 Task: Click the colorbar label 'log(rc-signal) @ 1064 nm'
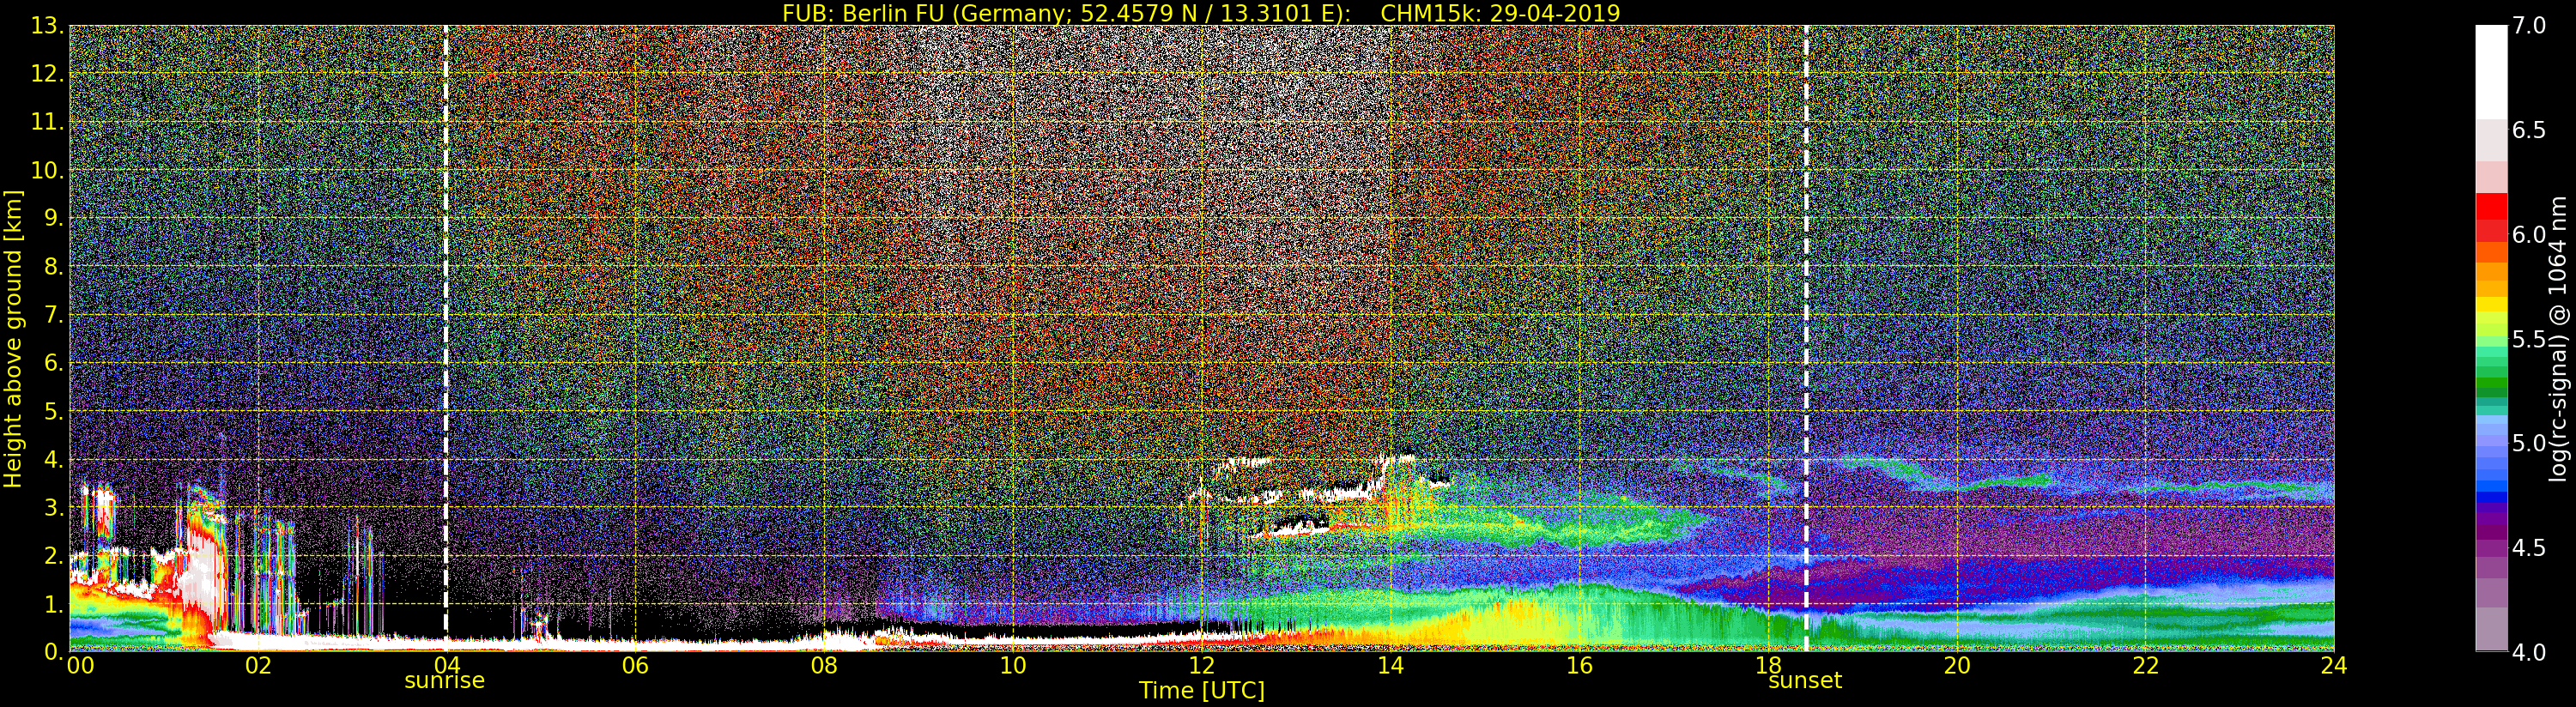point(2559,339)
